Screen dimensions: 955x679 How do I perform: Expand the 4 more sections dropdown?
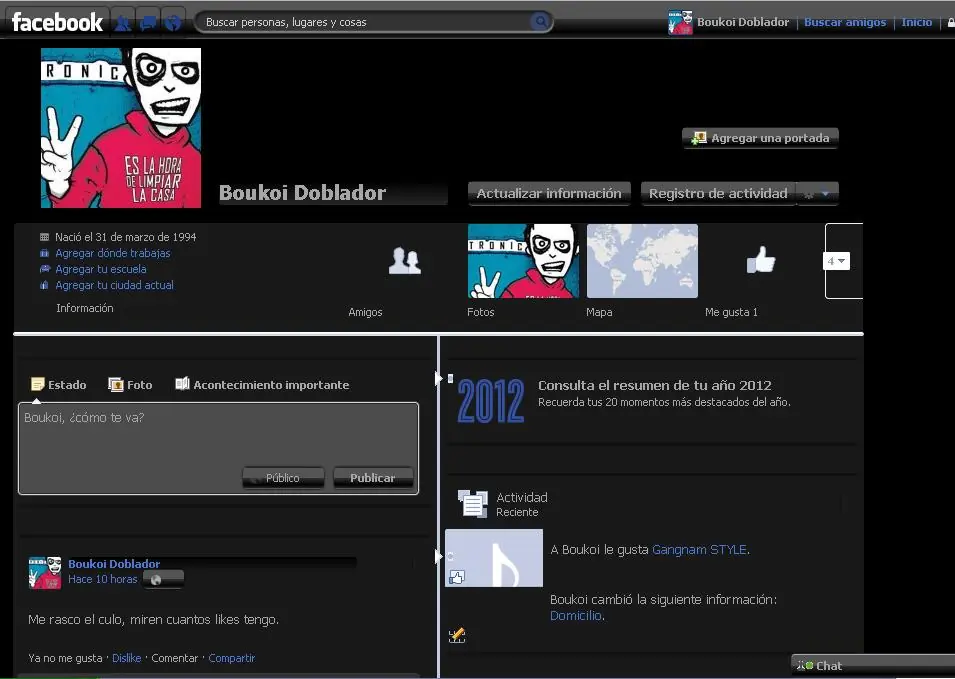click(x=836, y=261)
